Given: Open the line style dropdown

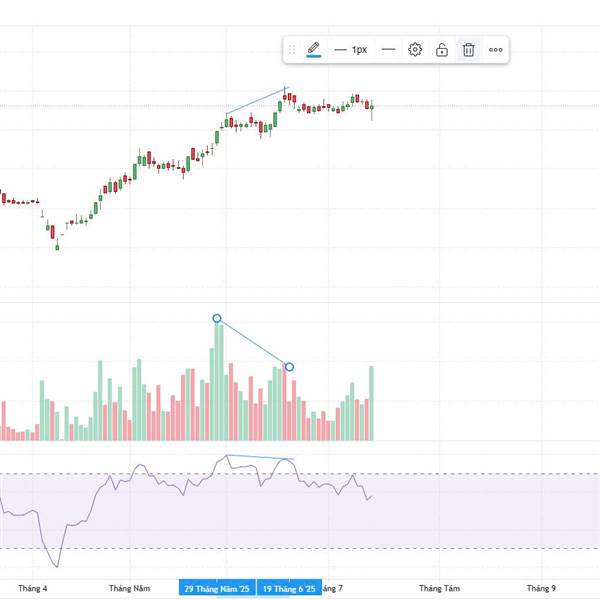Looking at the screenshot, I should (x=388, y=49).
